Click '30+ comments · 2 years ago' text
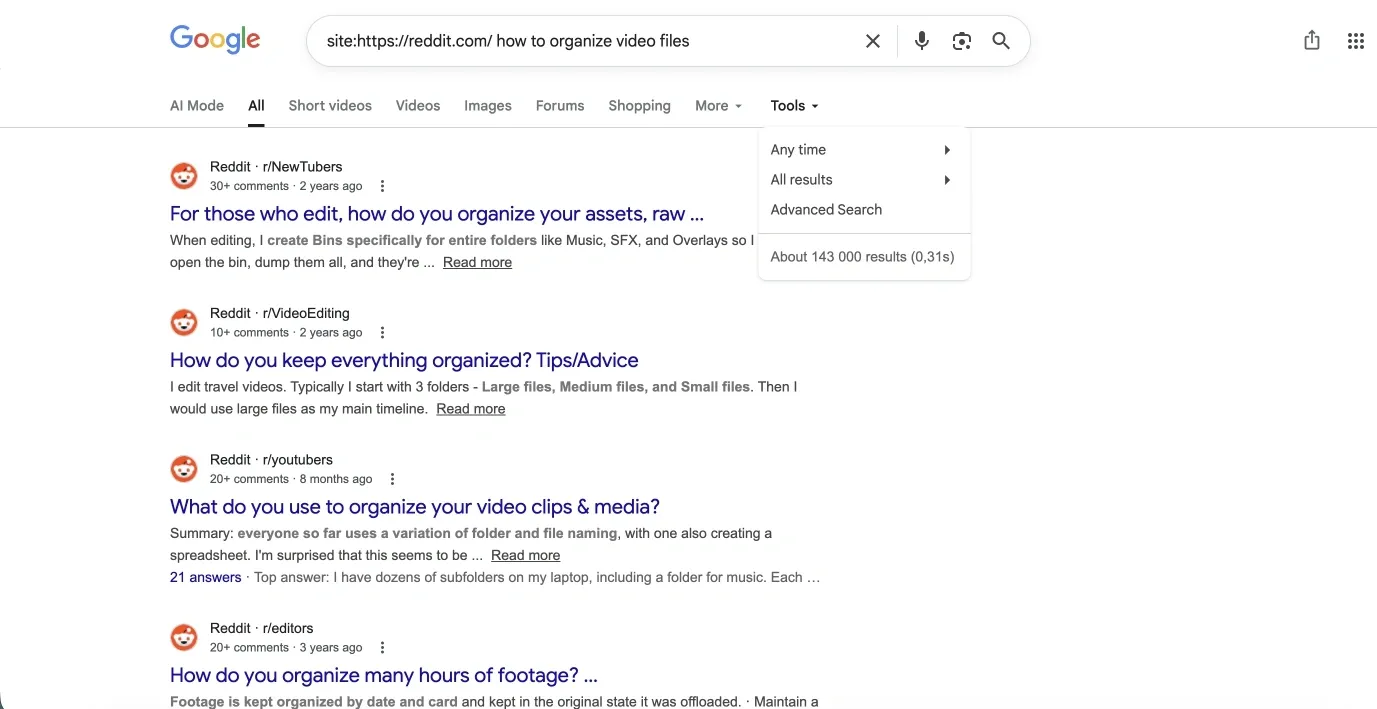The height and width of the screenshot is (709, 1377). (286, 186)
